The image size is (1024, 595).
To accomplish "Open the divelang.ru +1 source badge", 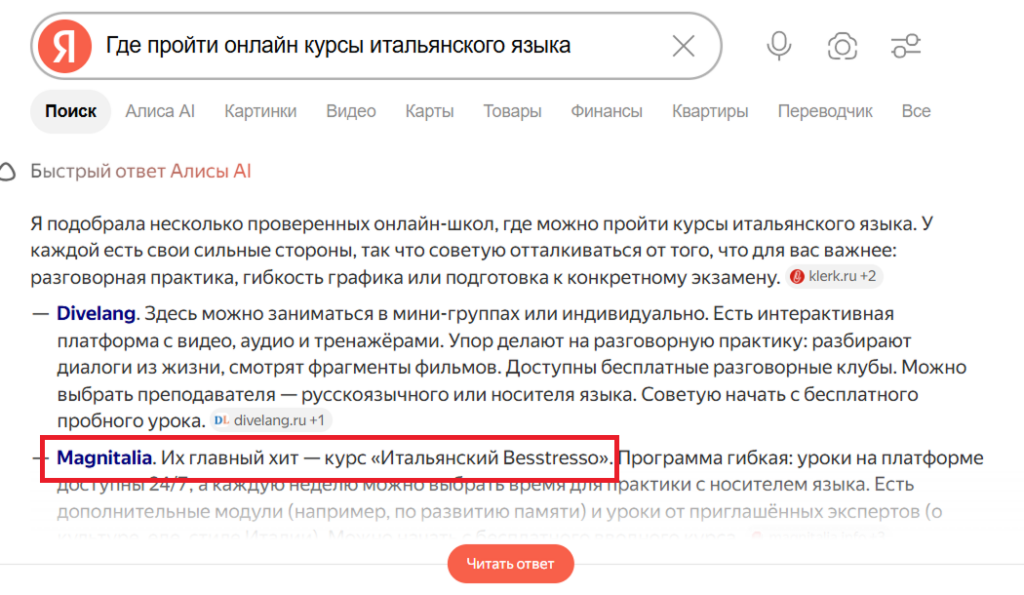I will pos(270,420).
